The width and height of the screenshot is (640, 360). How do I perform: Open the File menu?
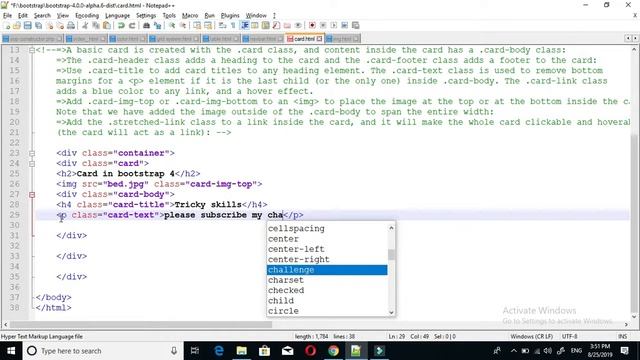click(x=7, y=16)
